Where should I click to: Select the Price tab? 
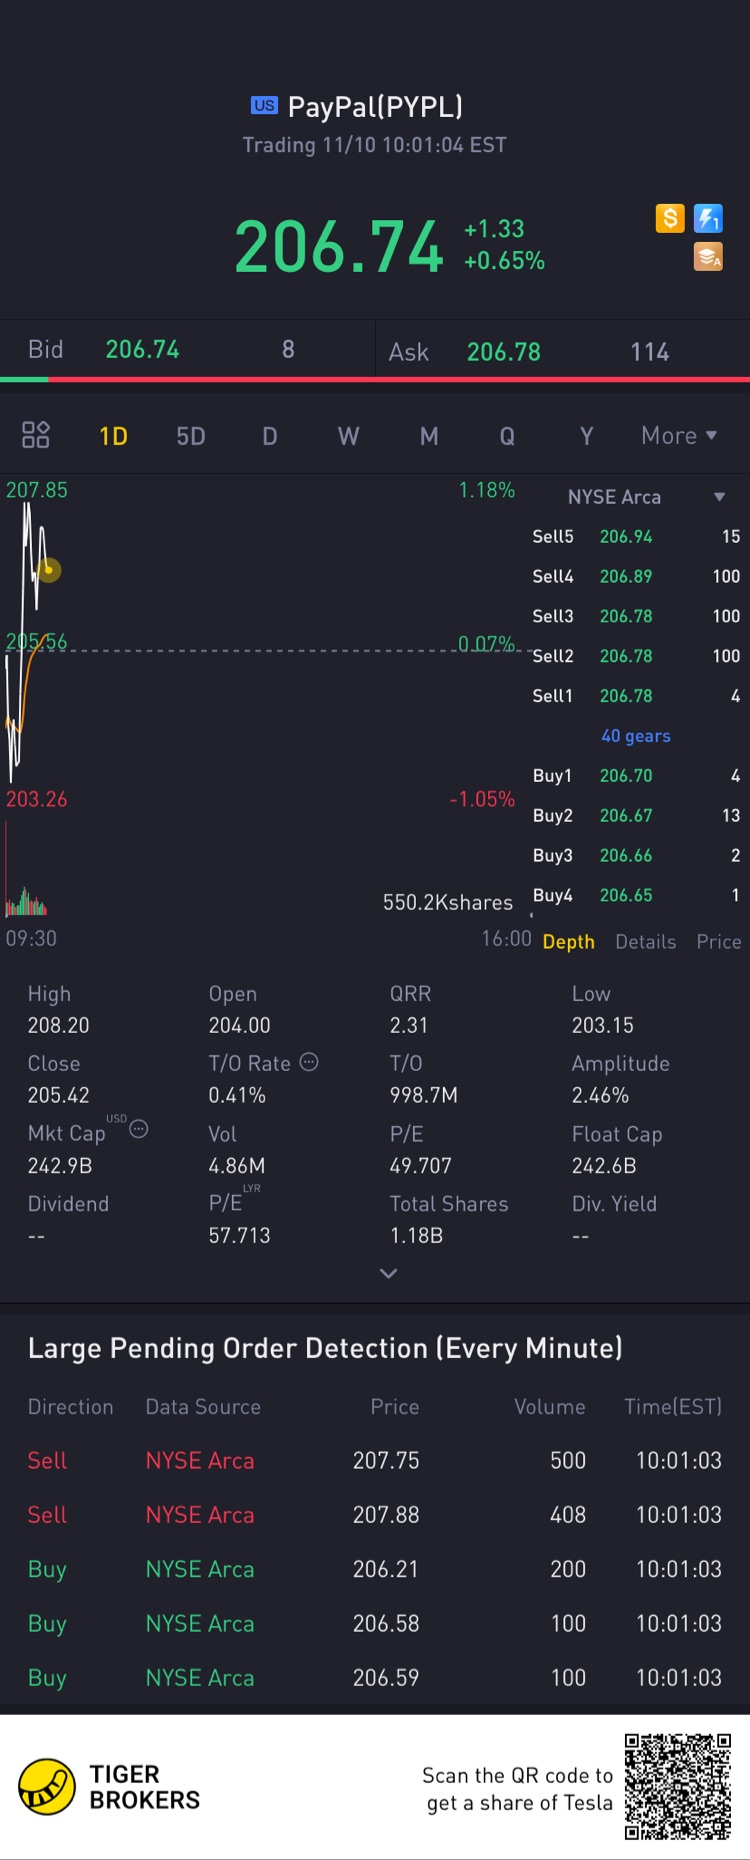point(719,942)
